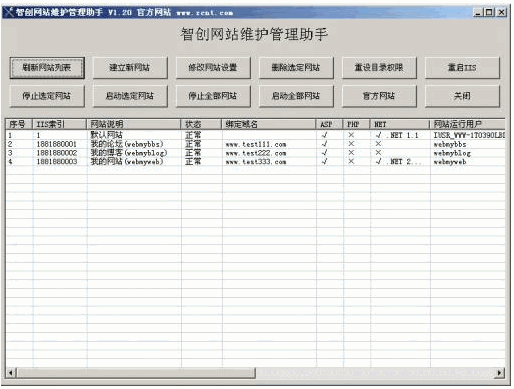Click the NET column header
Image resolution: width=514 pixels, height=389 pixels.
click(x=400, y=124)
